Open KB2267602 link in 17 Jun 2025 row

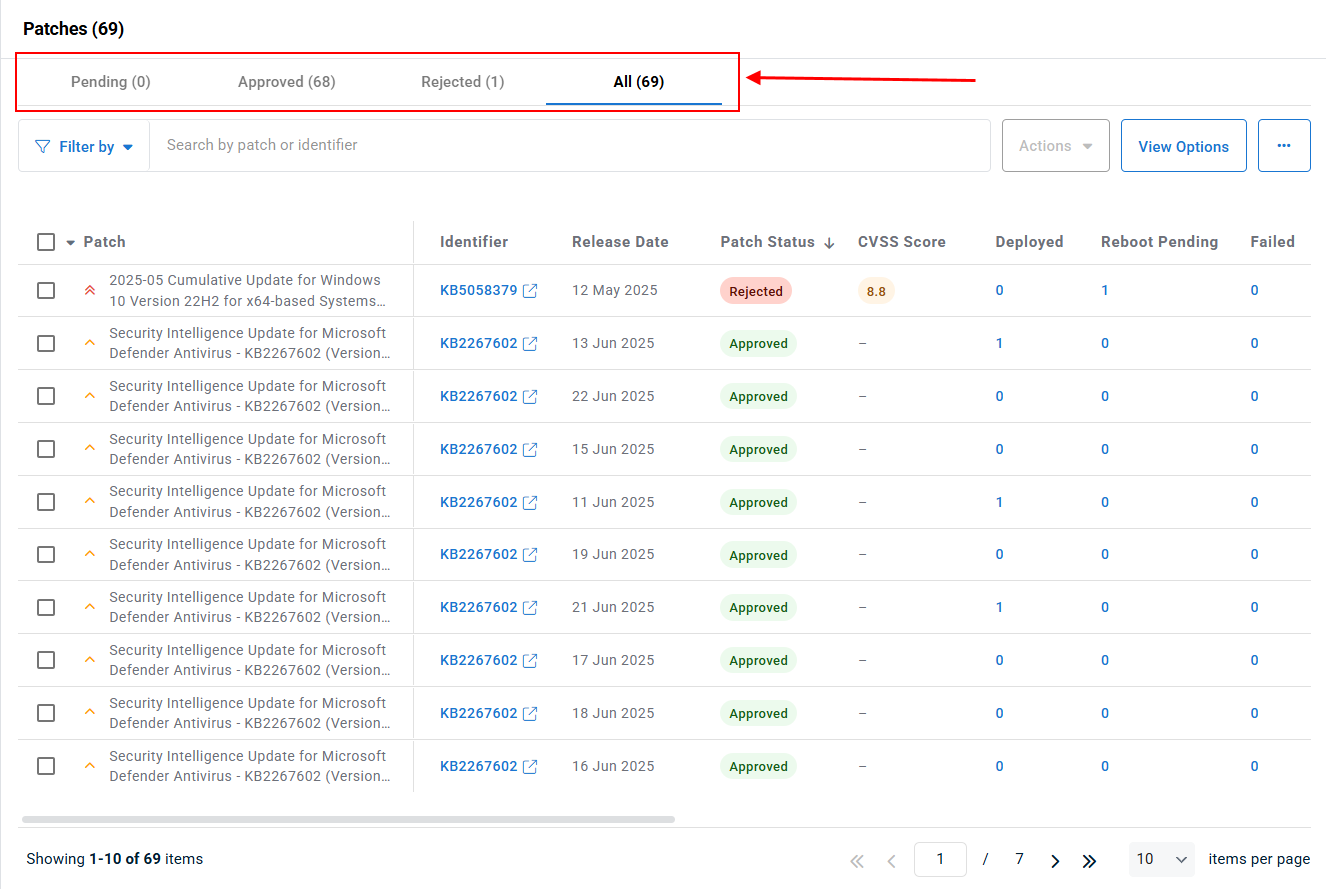tap(479, 660)
